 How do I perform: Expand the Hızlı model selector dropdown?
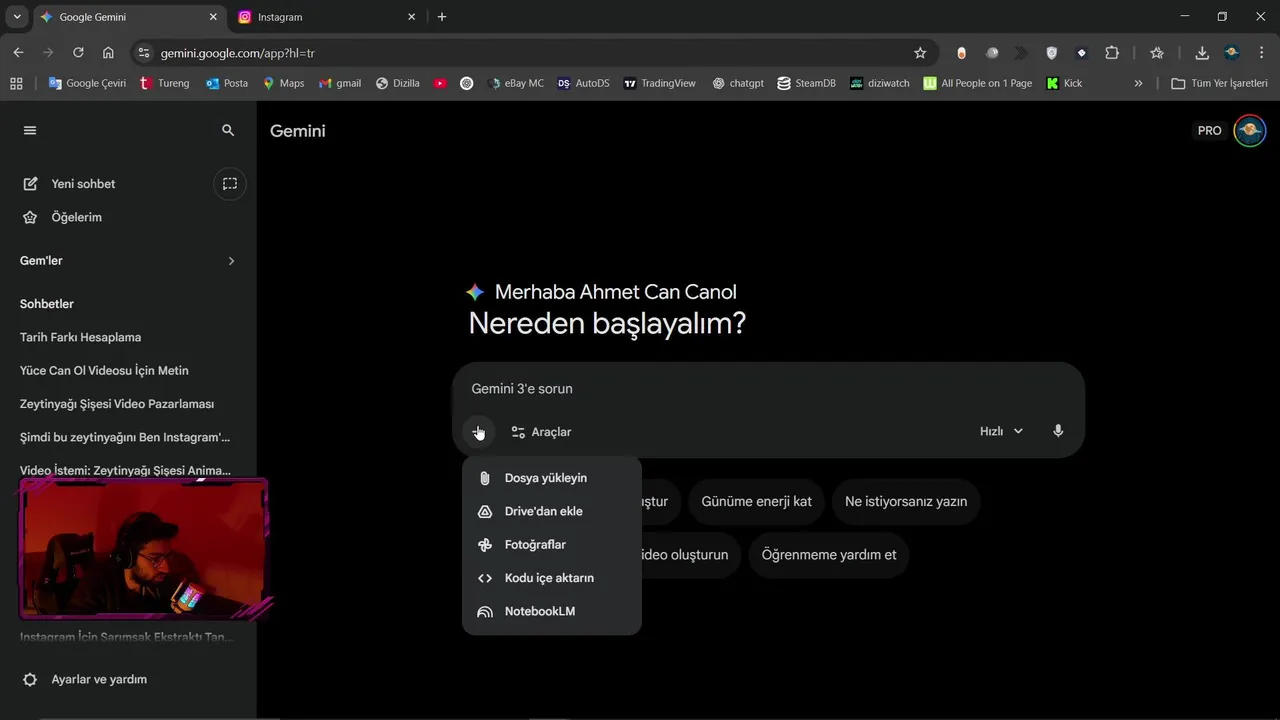[x=1001, y=431]
